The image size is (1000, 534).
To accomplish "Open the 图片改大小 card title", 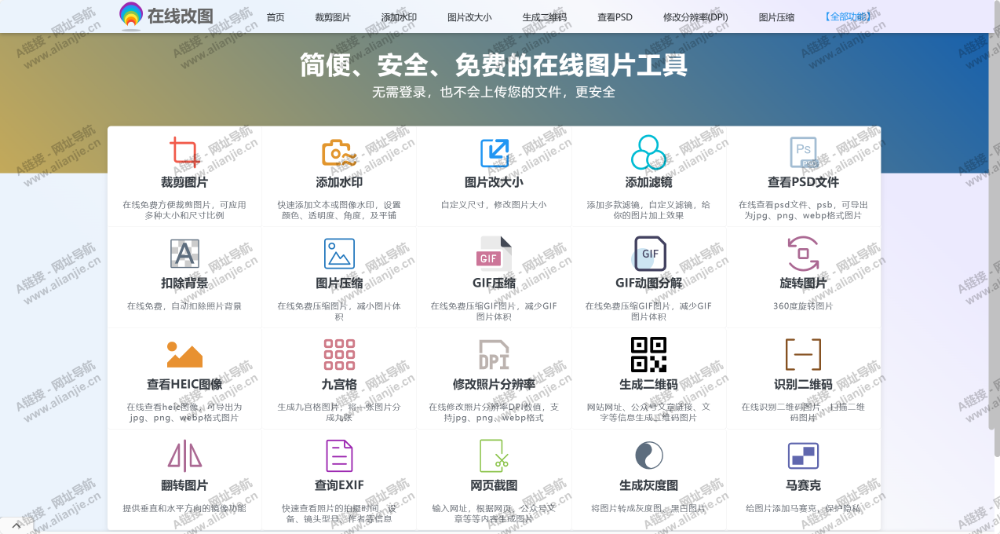I will [x=494, y=182].
